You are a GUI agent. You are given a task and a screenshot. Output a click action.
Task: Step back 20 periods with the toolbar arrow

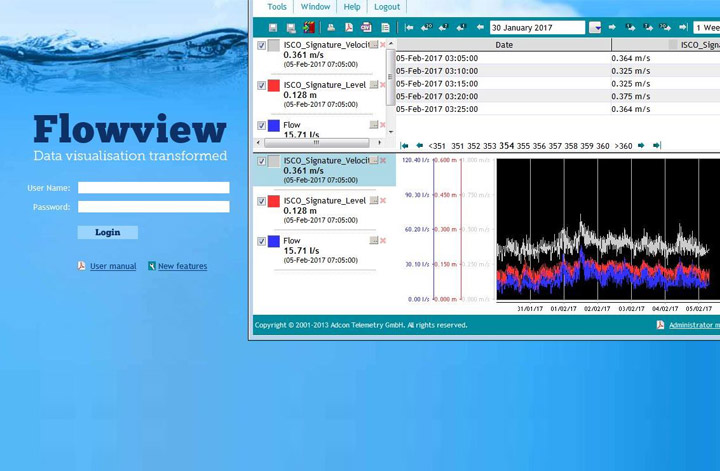click(427, 28)
